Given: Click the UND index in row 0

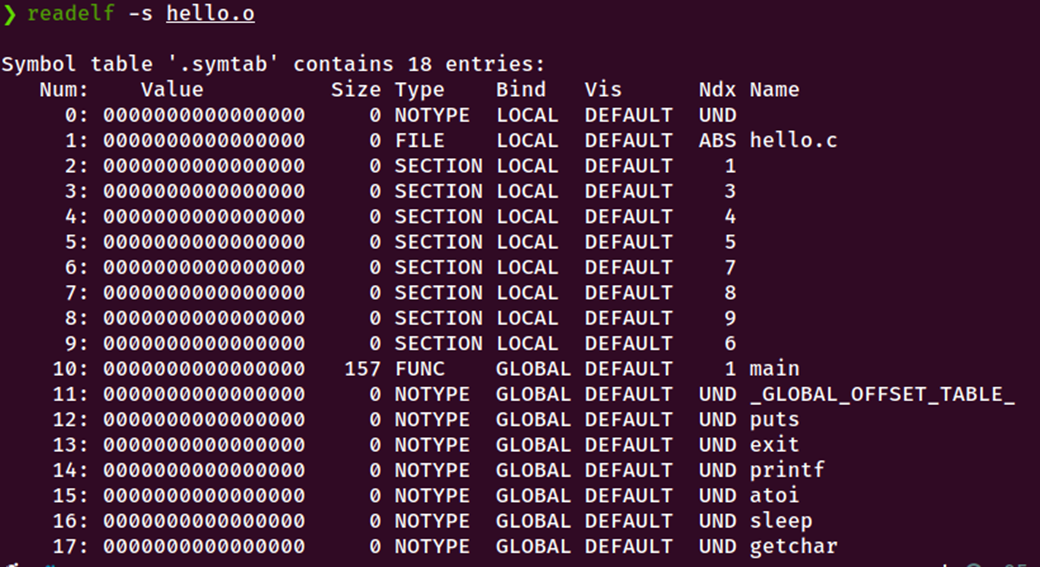Looking at the screenshot, I should click(717, 115).
